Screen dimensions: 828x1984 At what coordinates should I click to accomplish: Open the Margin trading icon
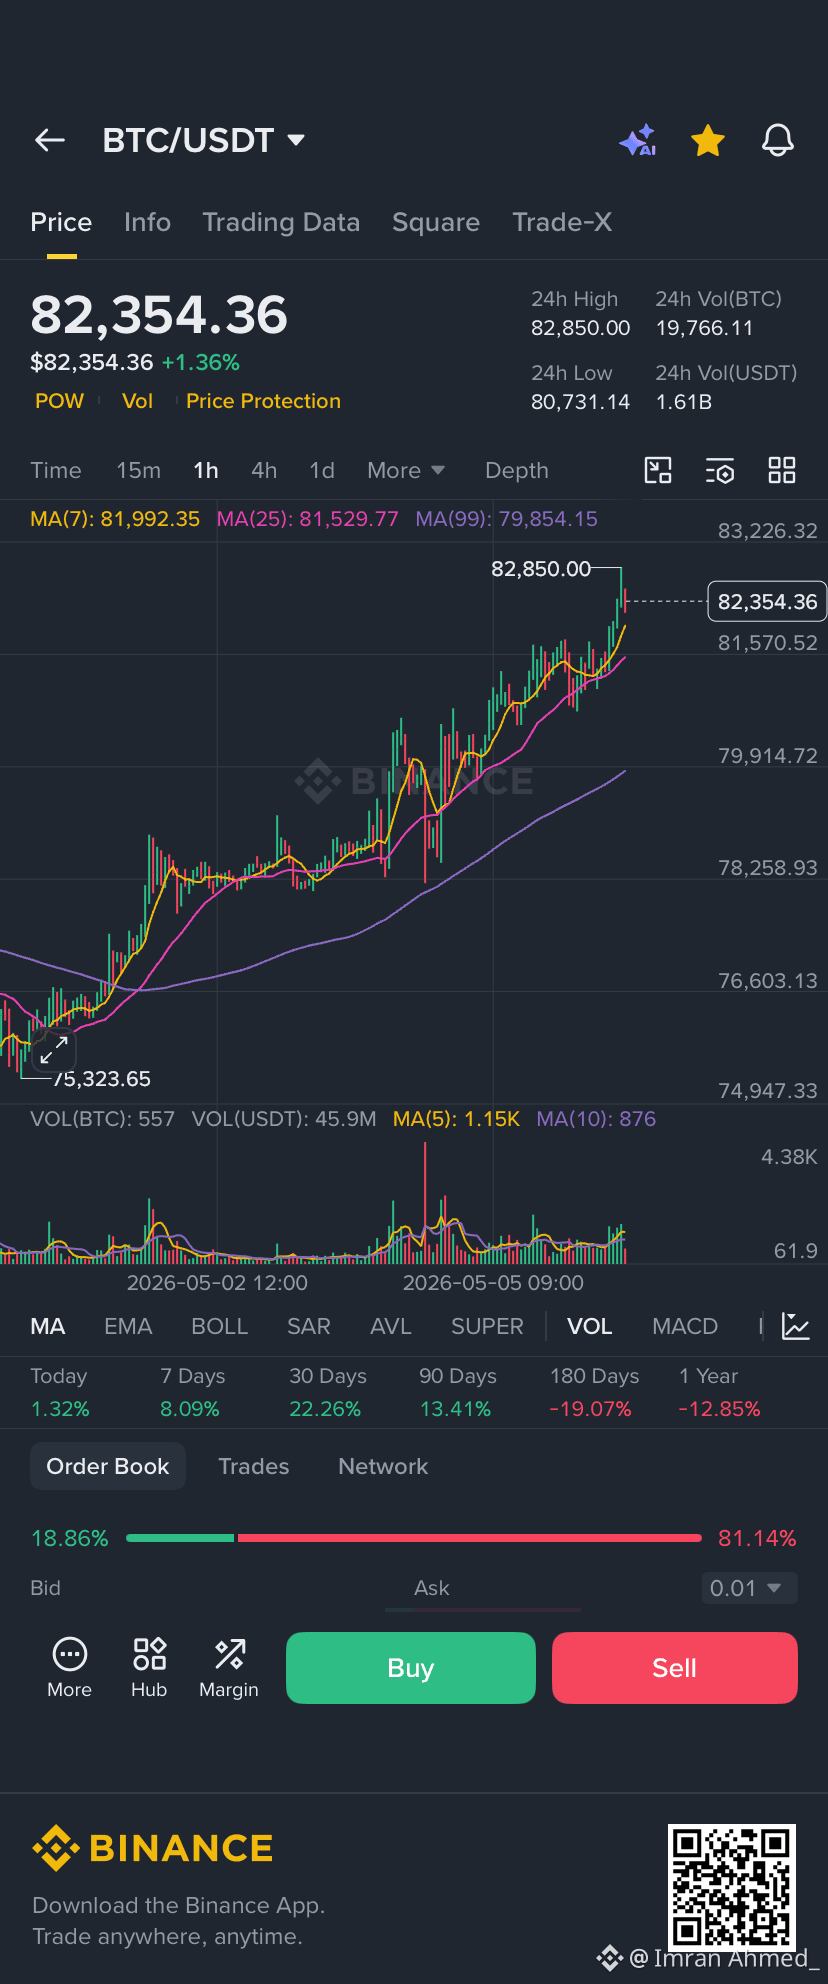(x=229, y=1667)
